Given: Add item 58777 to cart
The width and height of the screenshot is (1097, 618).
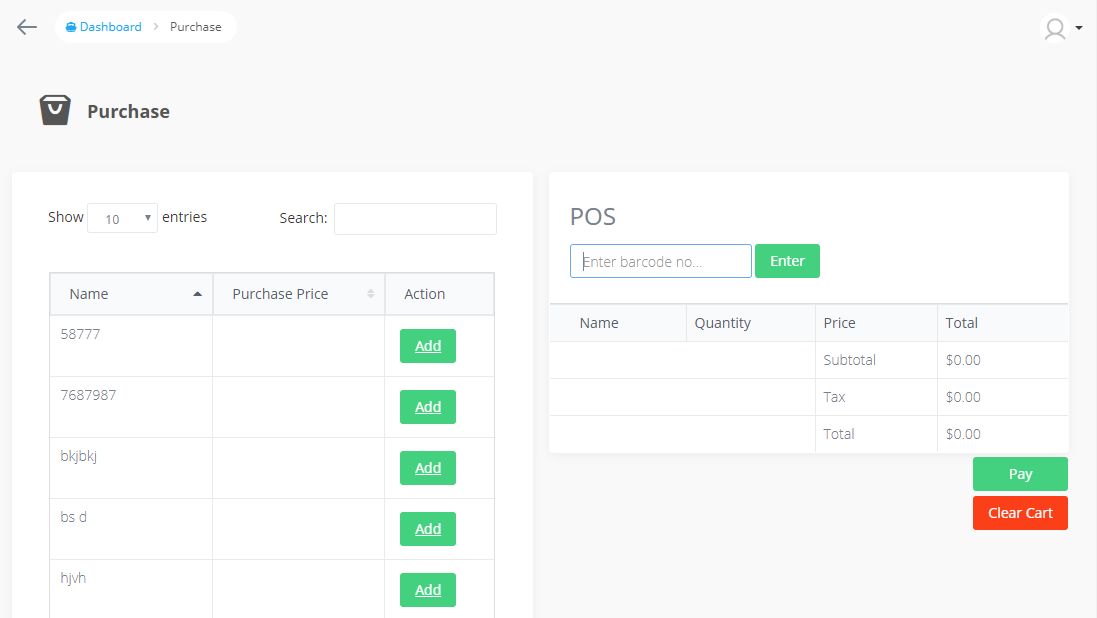Looking at the screenshot, I should click(x=428, y=346).
